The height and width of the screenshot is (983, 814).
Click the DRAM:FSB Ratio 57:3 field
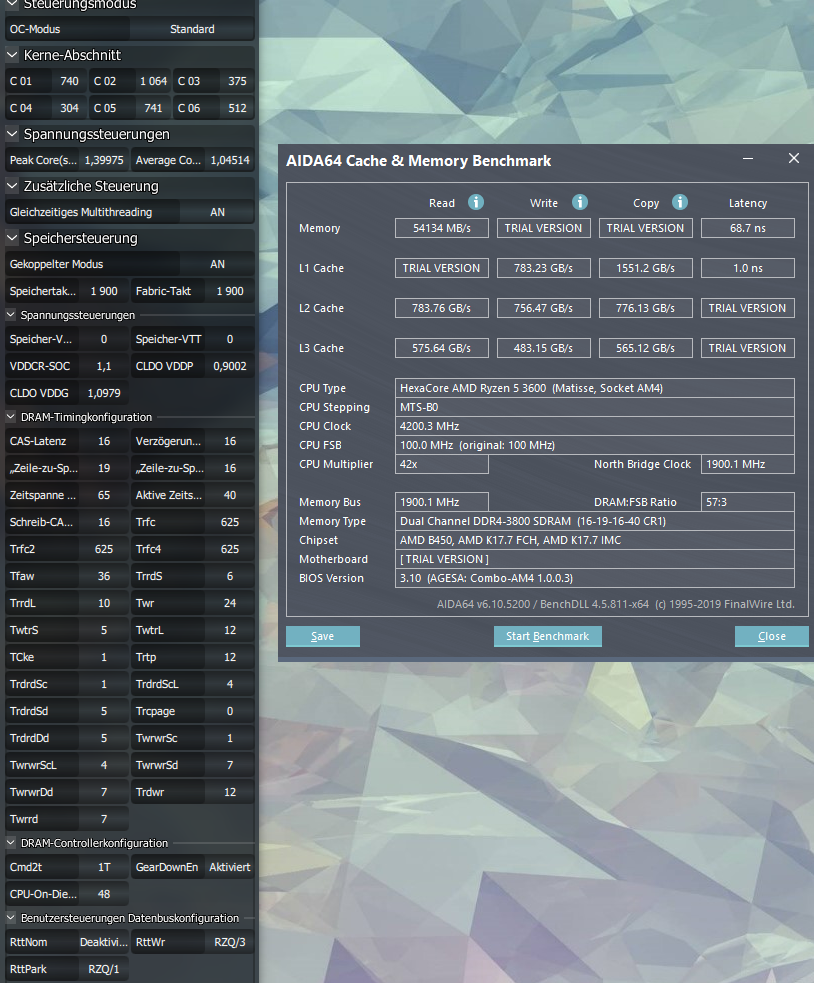click(748, 502)
